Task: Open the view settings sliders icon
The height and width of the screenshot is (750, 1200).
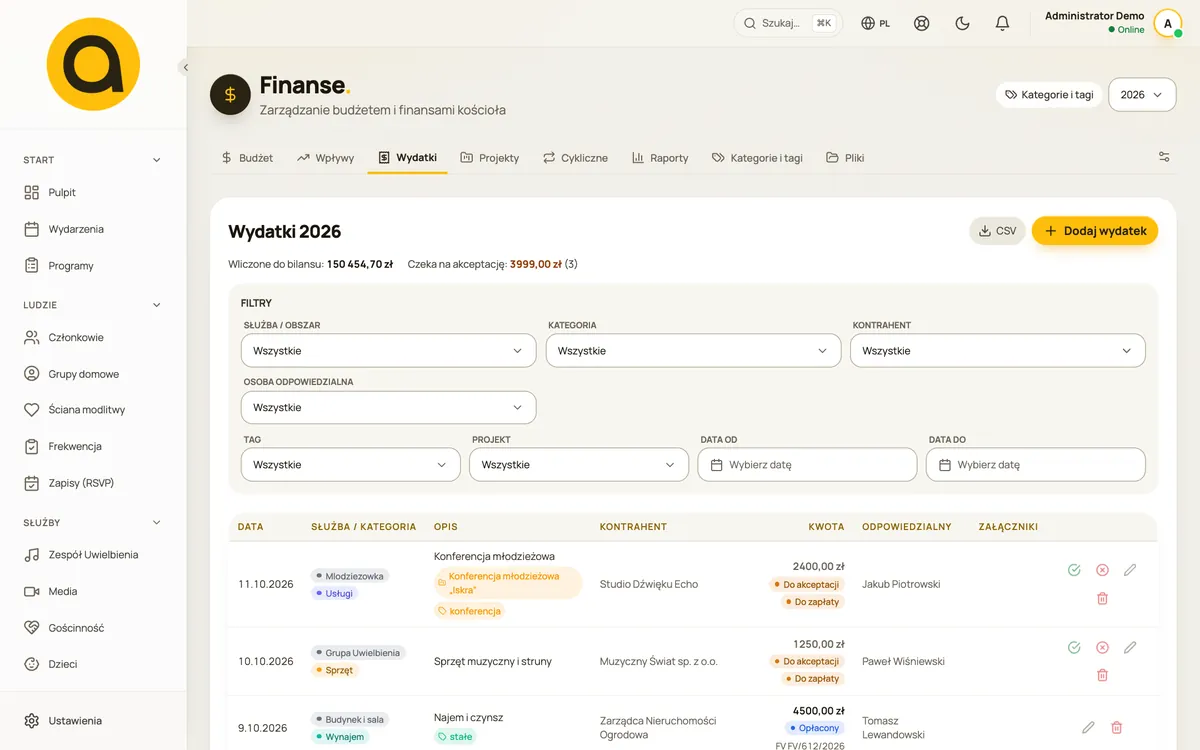Action: tap(1164, 157)
